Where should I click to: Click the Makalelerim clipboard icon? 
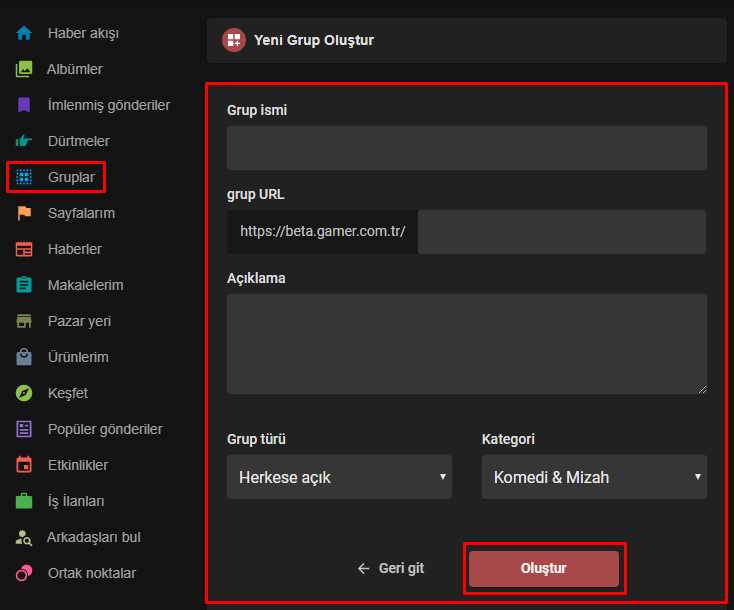[x=24, y=285]
